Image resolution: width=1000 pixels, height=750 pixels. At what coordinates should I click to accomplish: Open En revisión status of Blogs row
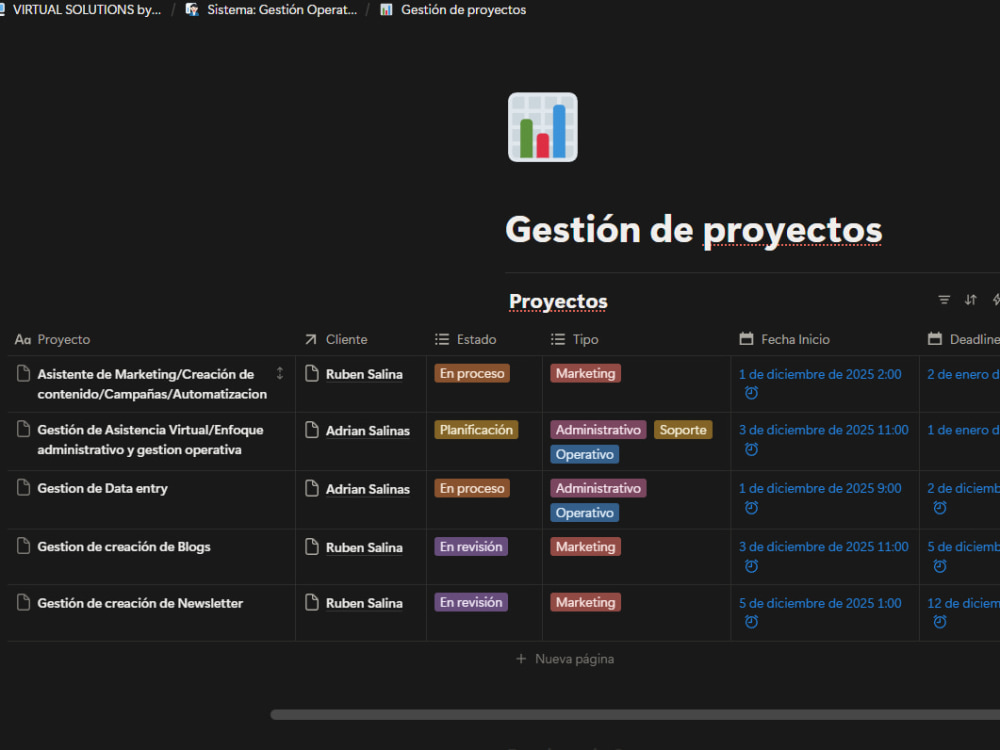(471, 547)
